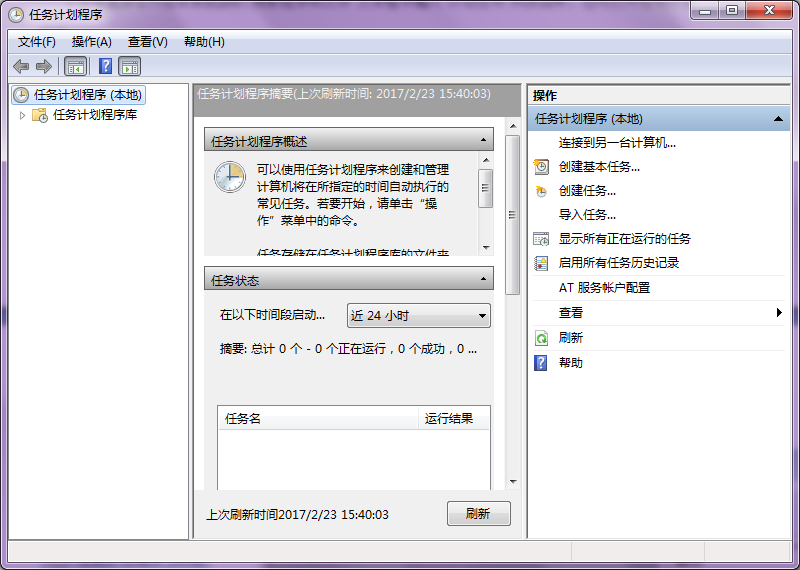
Task: Click the 显示所有正在运行的任务 icon
Action: (x=541, y=239)
